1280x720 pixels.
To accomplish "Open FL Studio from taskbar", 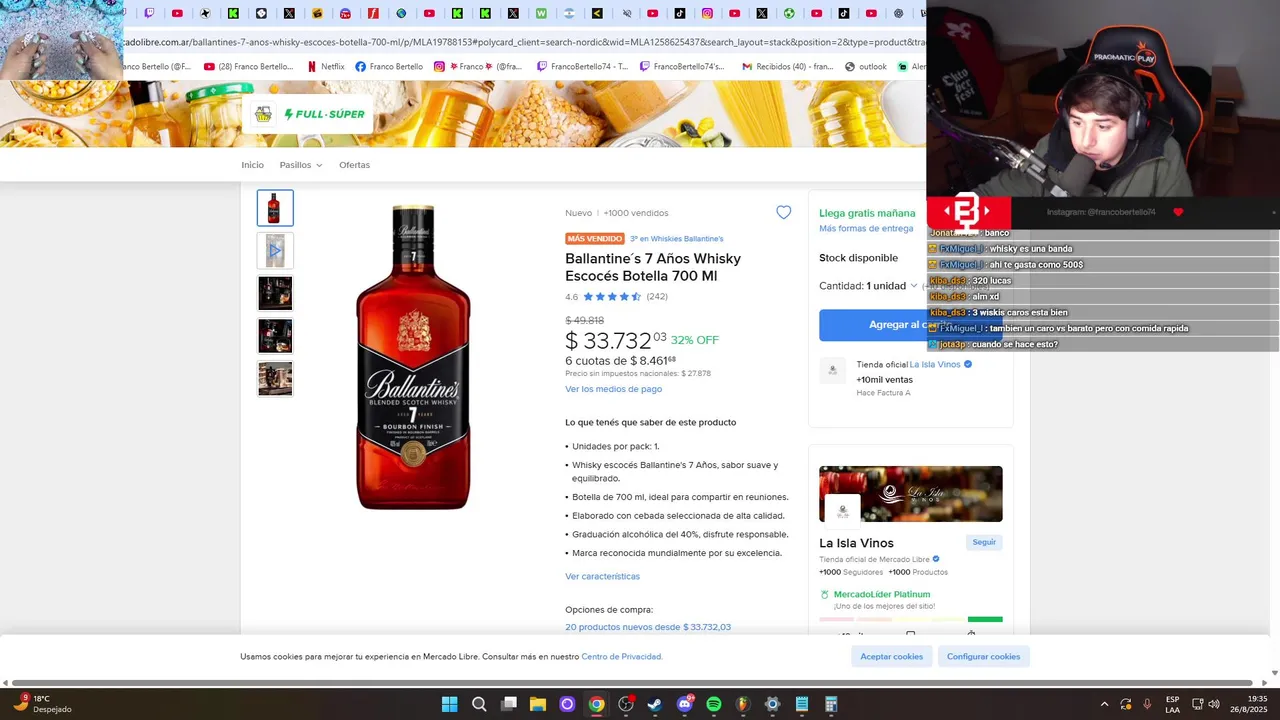I will click(x=743, y=704).
